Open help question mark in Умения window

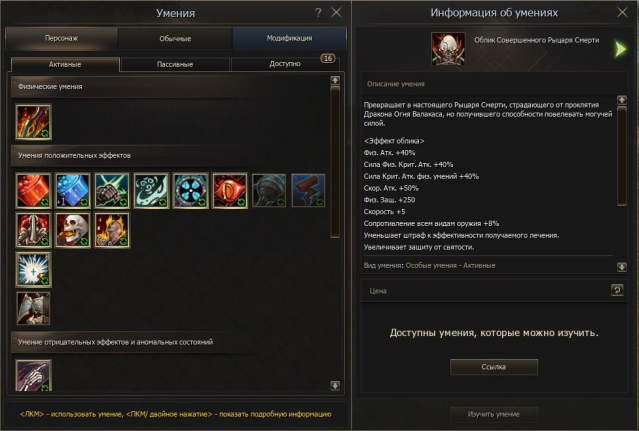[x=318, y=13]
